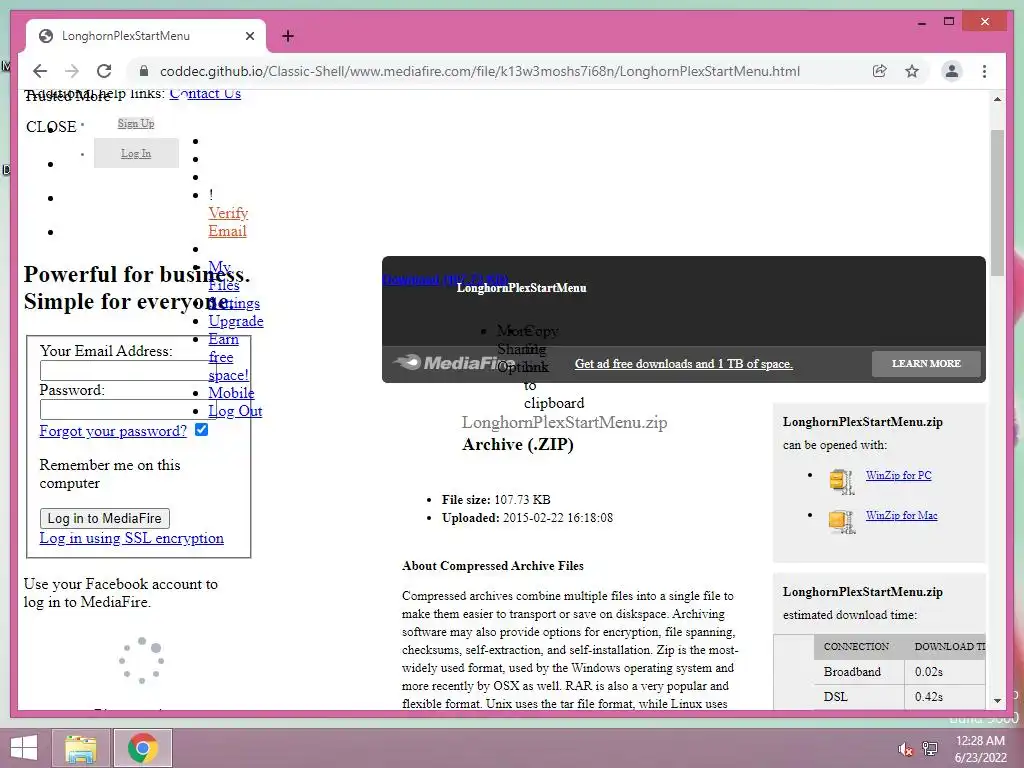
Task: Click the WinZip for Mac icon
Action: 841,522
